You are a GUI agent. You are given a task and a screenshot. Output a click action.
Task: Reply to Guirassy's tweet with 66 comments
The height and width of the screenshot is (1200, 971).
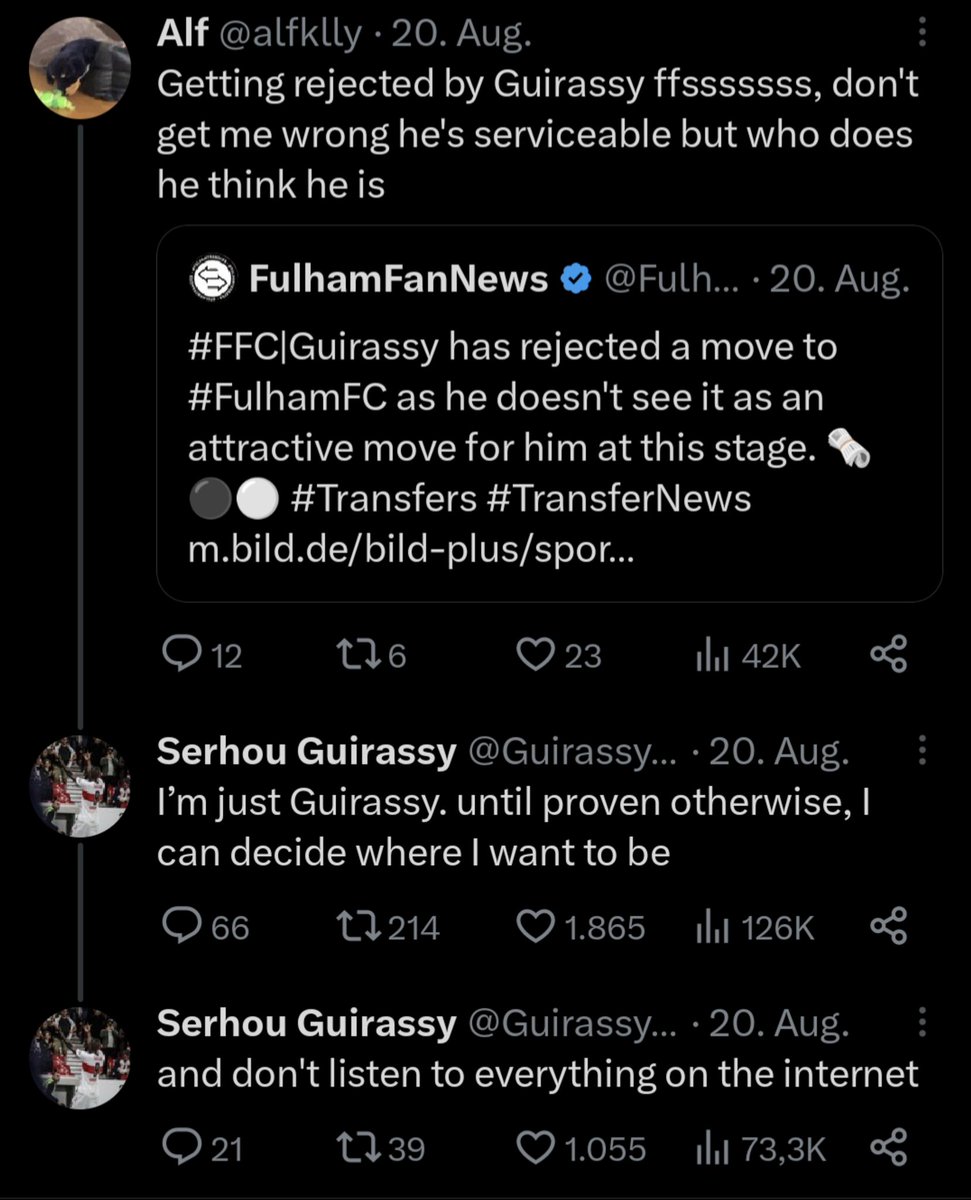tap(205, 927)
